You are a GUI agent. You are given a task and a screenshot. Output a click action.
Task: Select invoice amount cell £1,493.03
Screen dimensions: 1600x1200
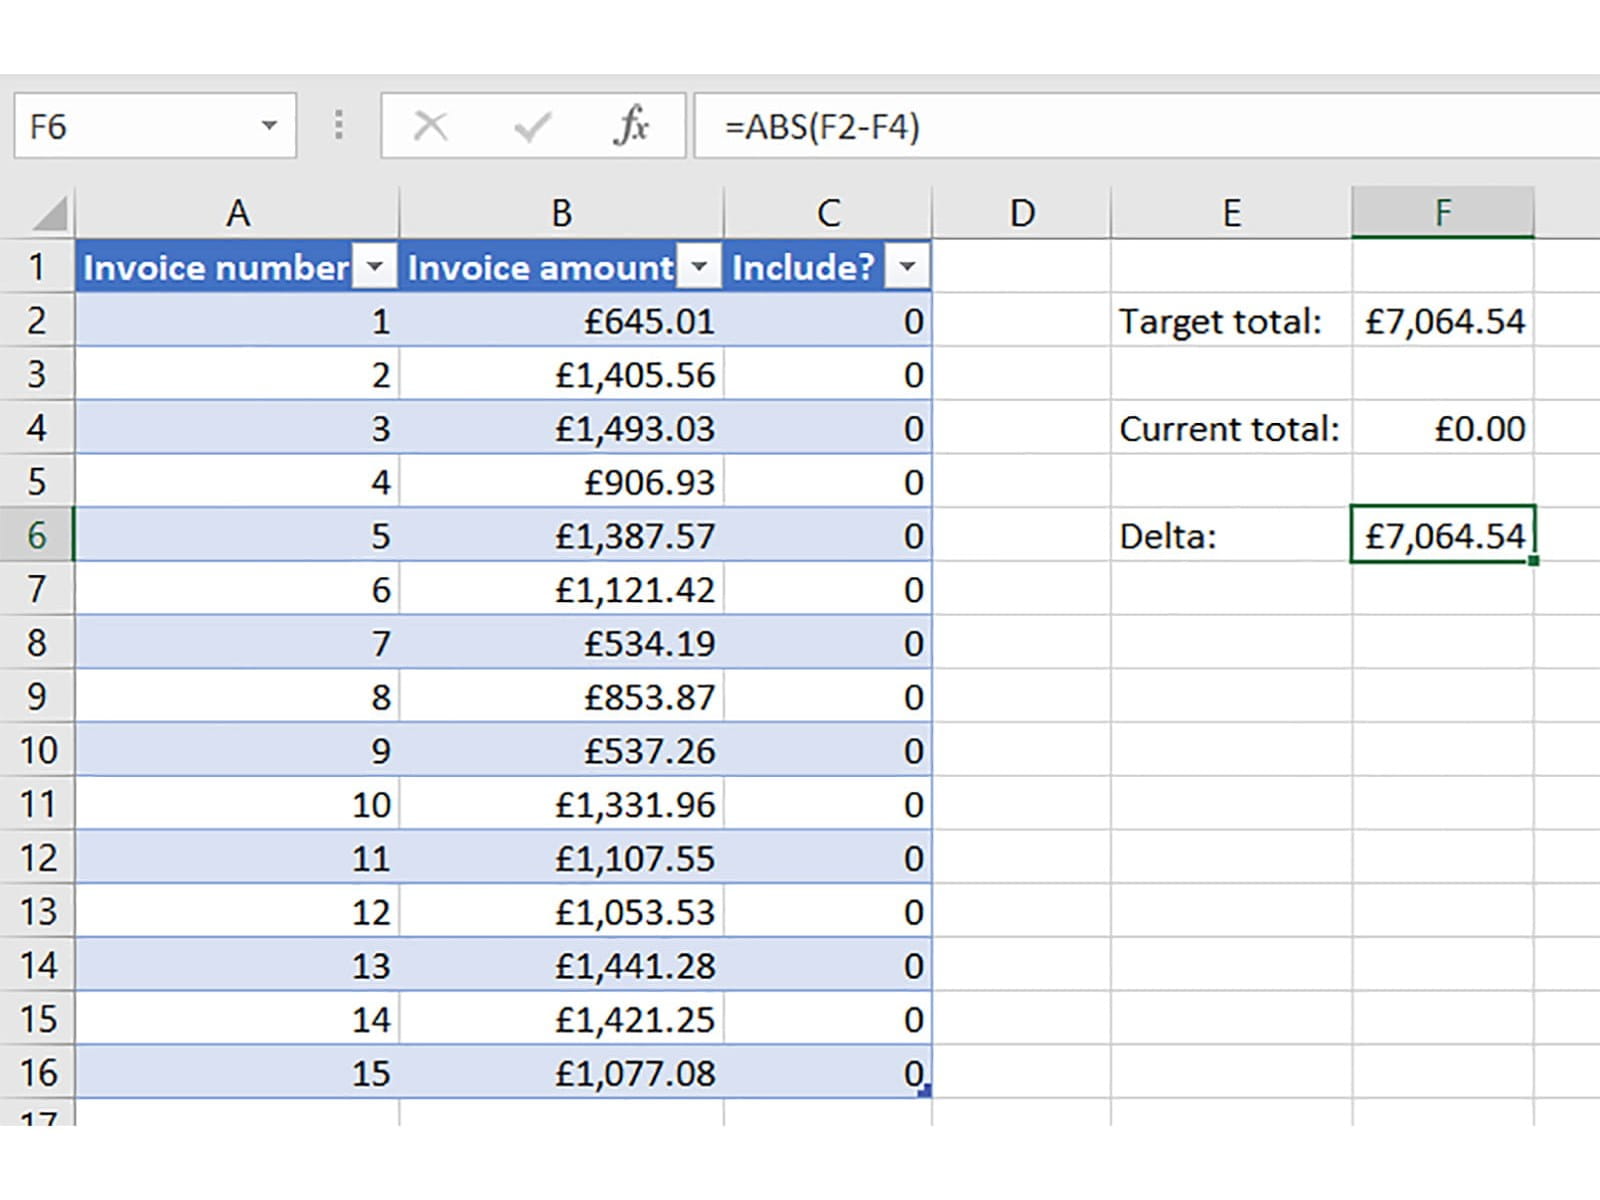tap(561, 428)
